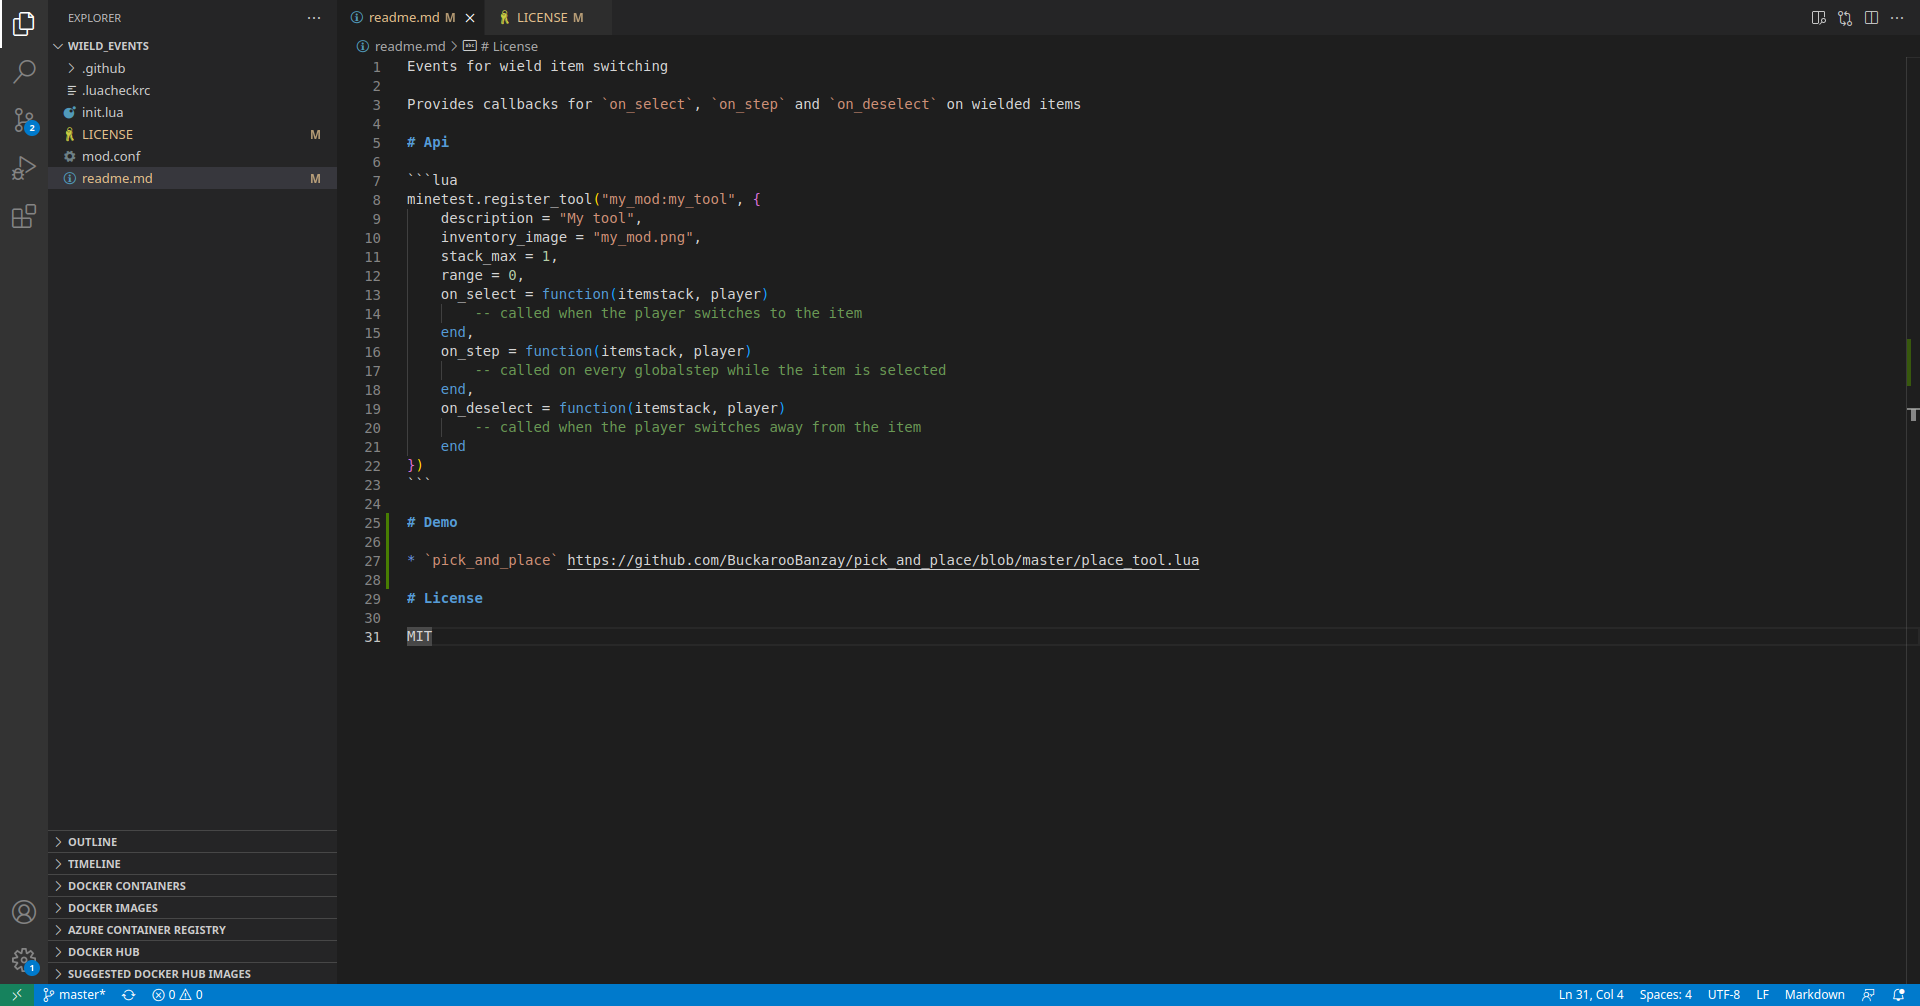Open the Source Control view
Image resolution: width=1920 pixels, height=1006 pixels.
click(24, 120)
